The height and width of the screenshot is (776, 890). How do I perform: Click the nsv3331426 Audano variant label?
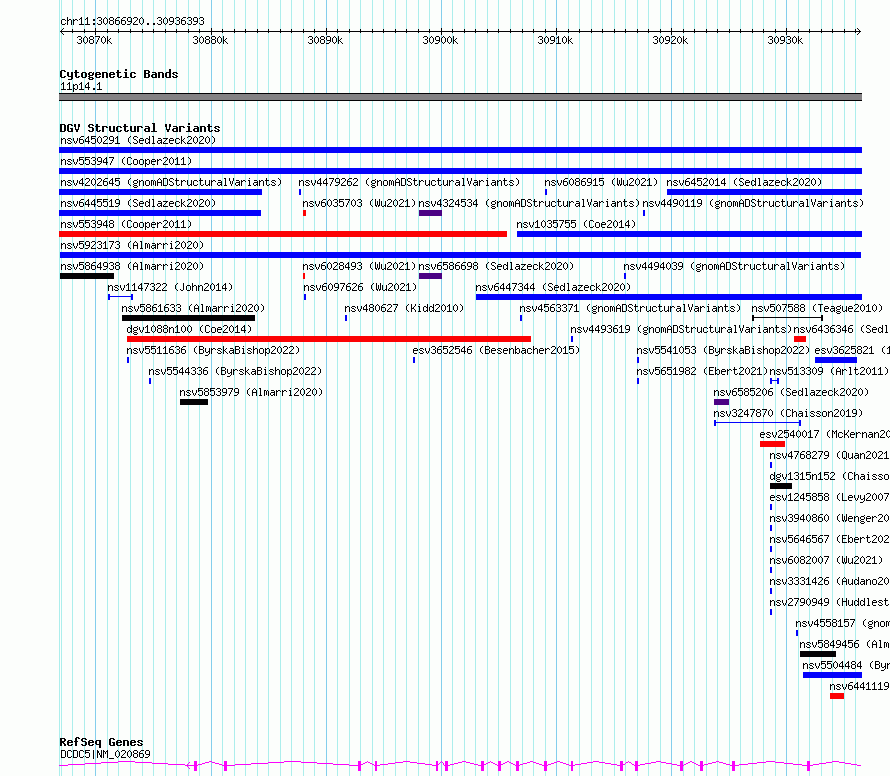[829, 581]
